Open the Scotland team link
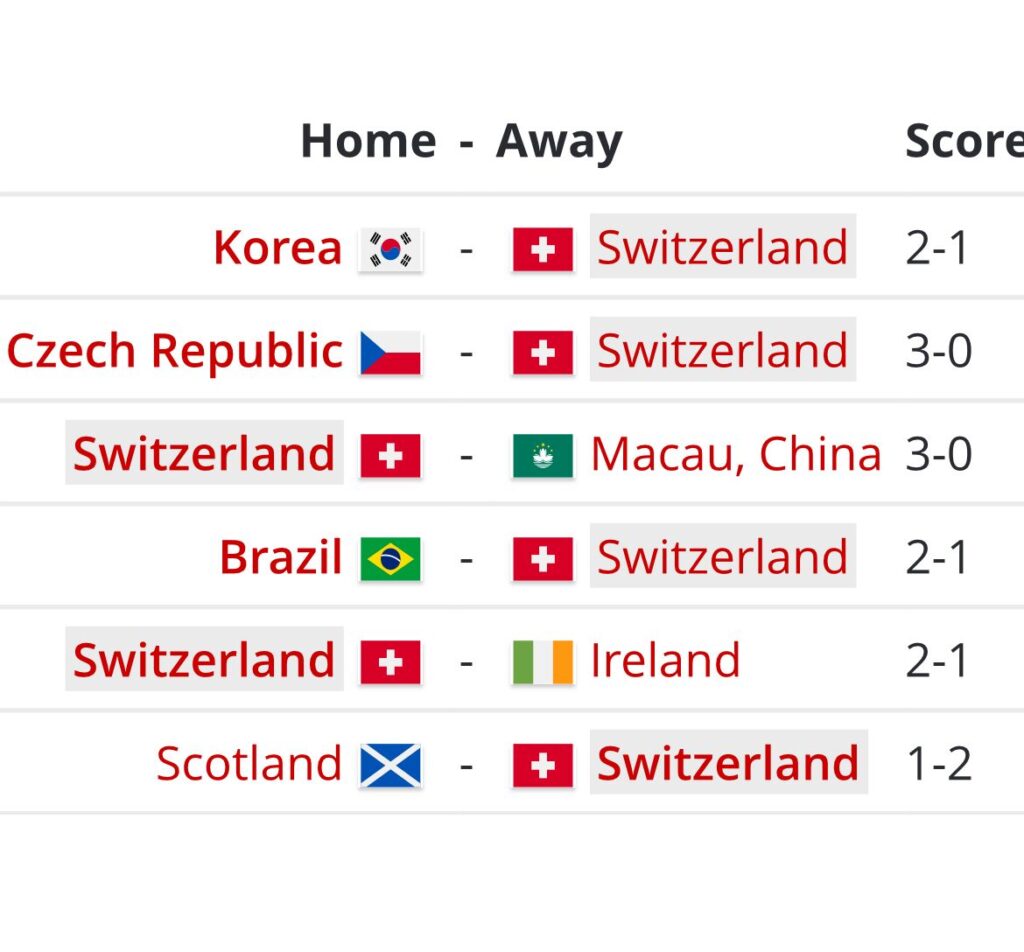Image resolution: width=1024 pixels, height=952 pixels. coord(249,764)
